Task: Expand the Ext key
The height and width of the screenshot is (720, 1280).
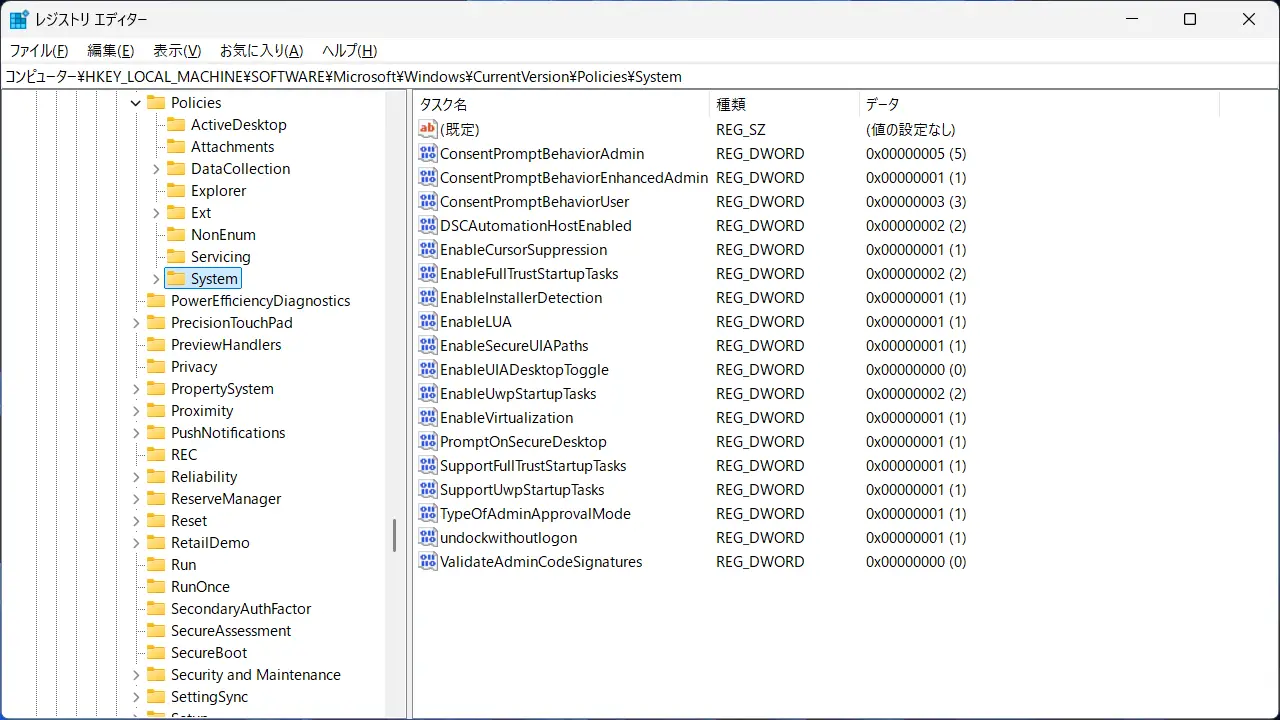Action: point(156,213)
